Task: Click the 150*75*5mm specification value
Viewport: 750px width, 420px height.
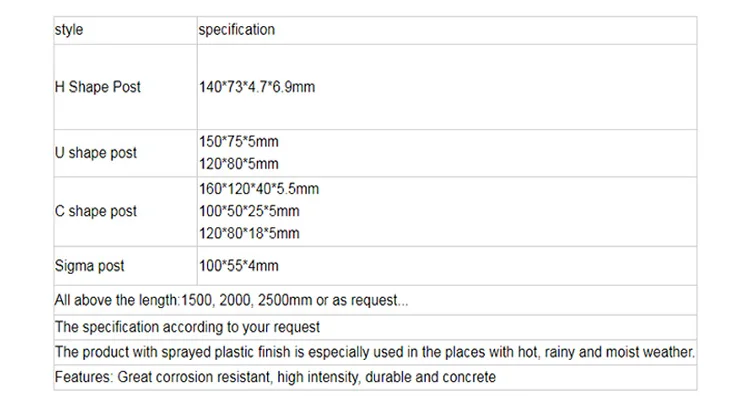Action: coord(239,143)
